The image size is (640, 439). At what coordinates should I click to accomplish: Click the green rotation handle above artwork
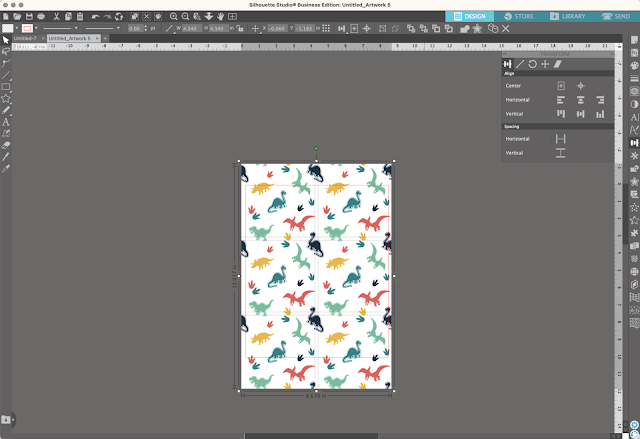(x=316, y=149)
